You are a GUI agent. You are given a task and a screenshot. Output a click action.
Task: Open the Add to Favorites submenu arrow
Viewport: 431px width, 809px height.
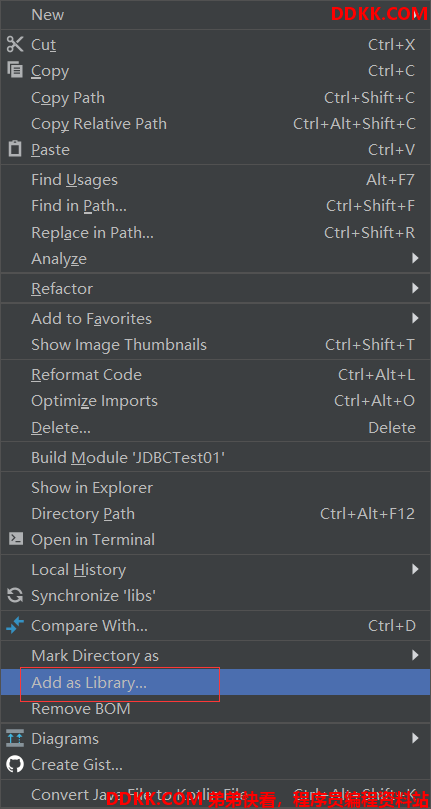pos(415,318)
